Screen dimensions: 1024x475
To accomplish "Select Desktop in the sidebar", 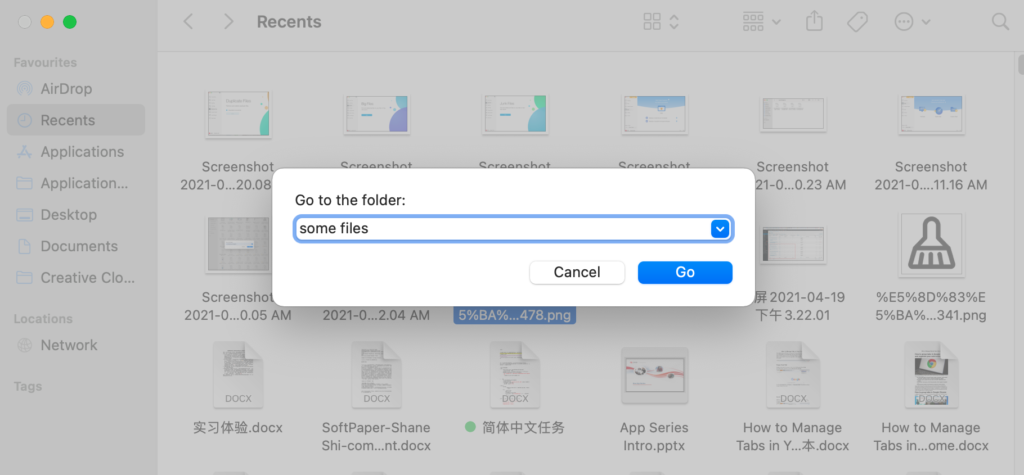I will [x=68, y=215].
